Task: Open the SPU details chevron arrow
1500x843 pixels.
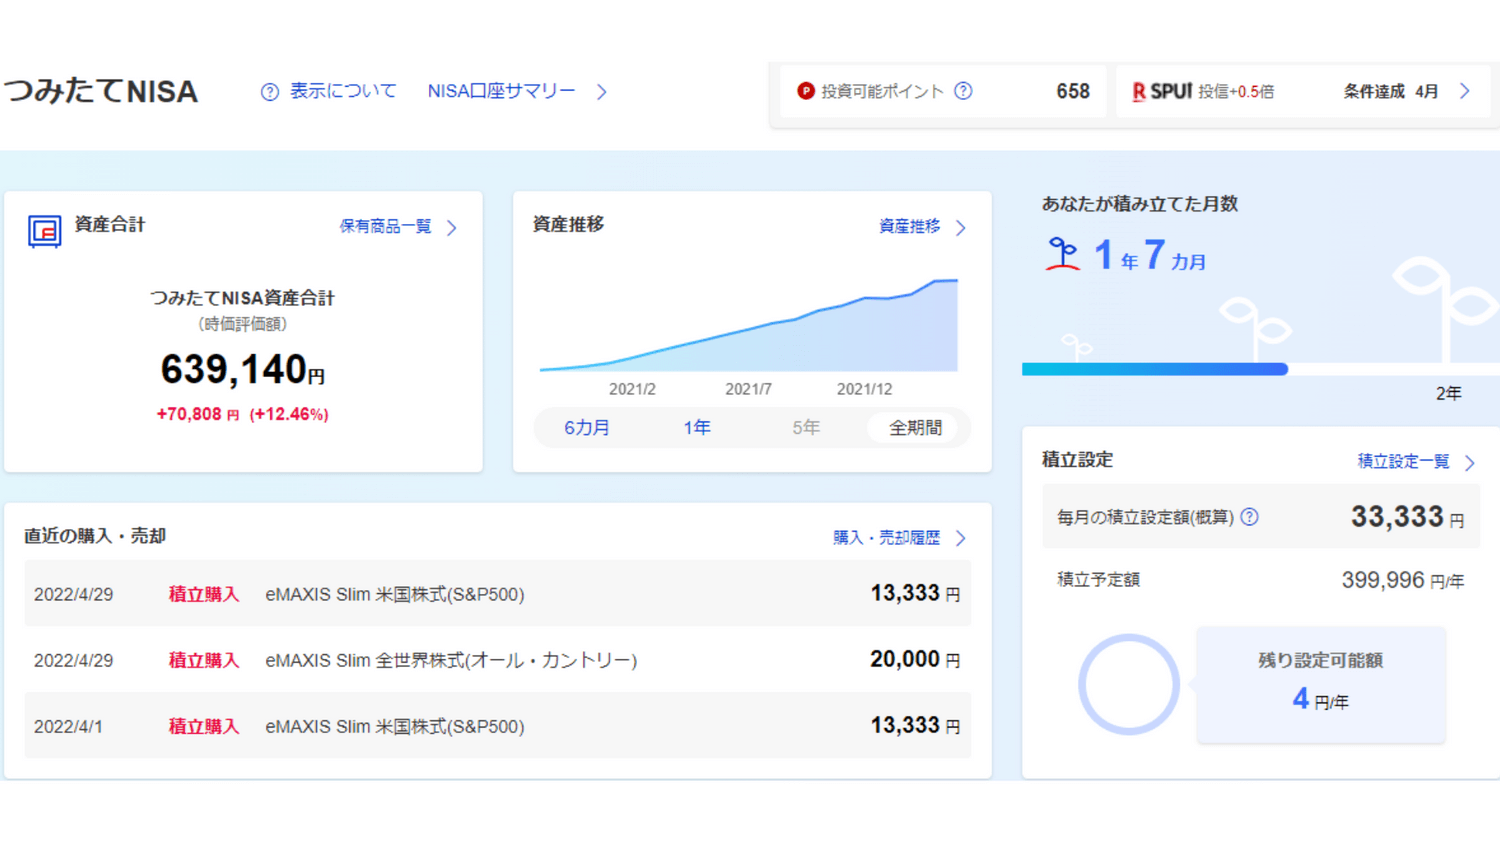Action: 1465,91
